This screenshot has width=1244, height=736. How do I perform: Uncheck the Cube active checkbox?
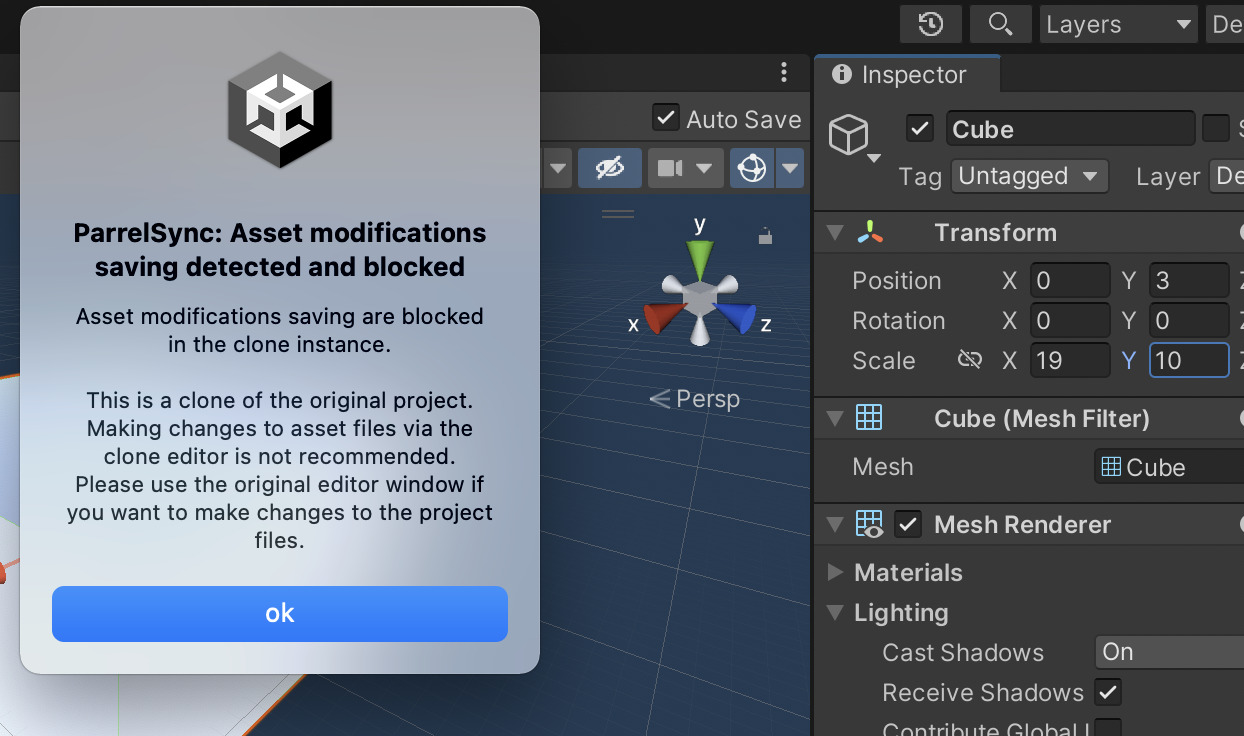pyautogui.click(x=919, y=128)
